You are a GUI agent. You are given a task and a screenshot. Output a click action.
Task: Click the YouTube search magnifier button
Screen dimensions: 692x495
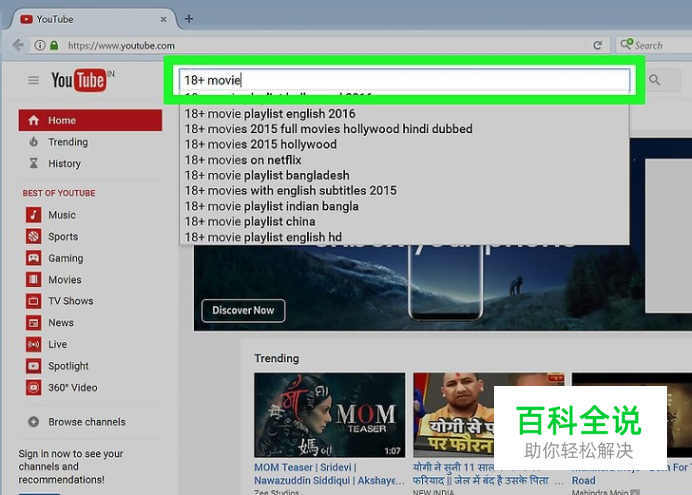pyautogui.click(x=655, y=80)
